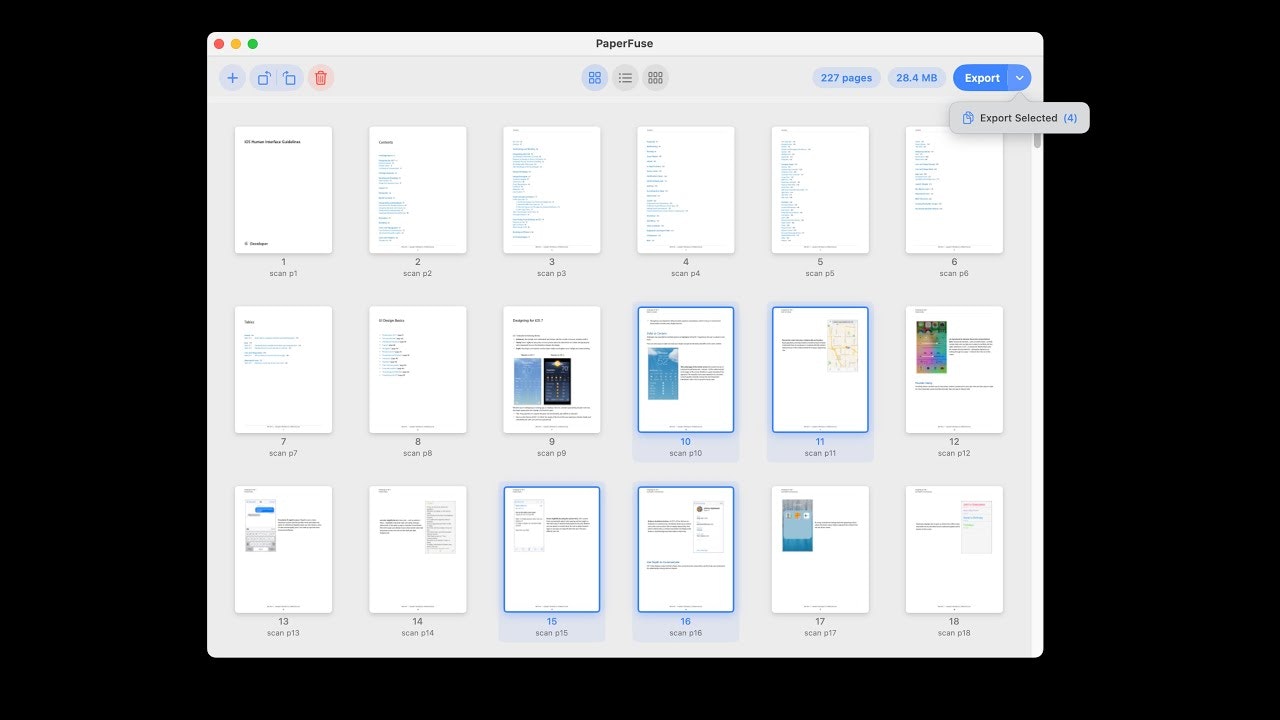Viewport: 1280px width, 720px height.
Task: Rotate selected pages clockwise
Action: [x=289, y=78]
